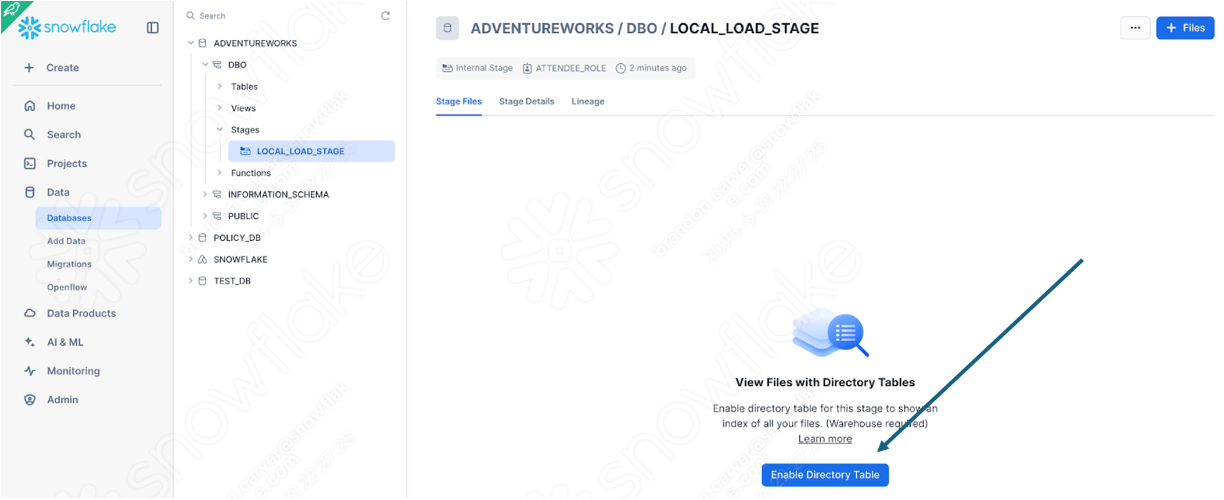Viewport: 1224px width, 500px height.
Task: Click the Monitoring pulse icon
Action: [x=30, y=372]
